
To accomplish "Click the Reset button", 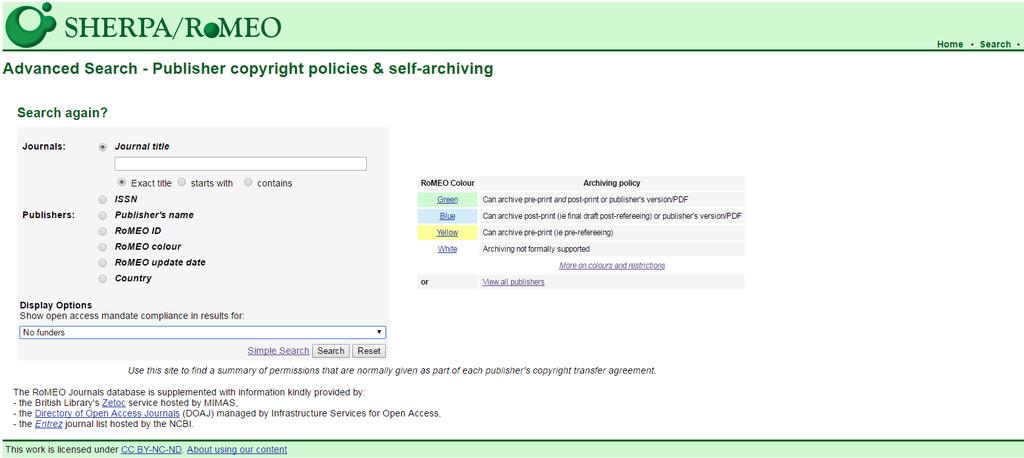I will (x=369, y=351).
